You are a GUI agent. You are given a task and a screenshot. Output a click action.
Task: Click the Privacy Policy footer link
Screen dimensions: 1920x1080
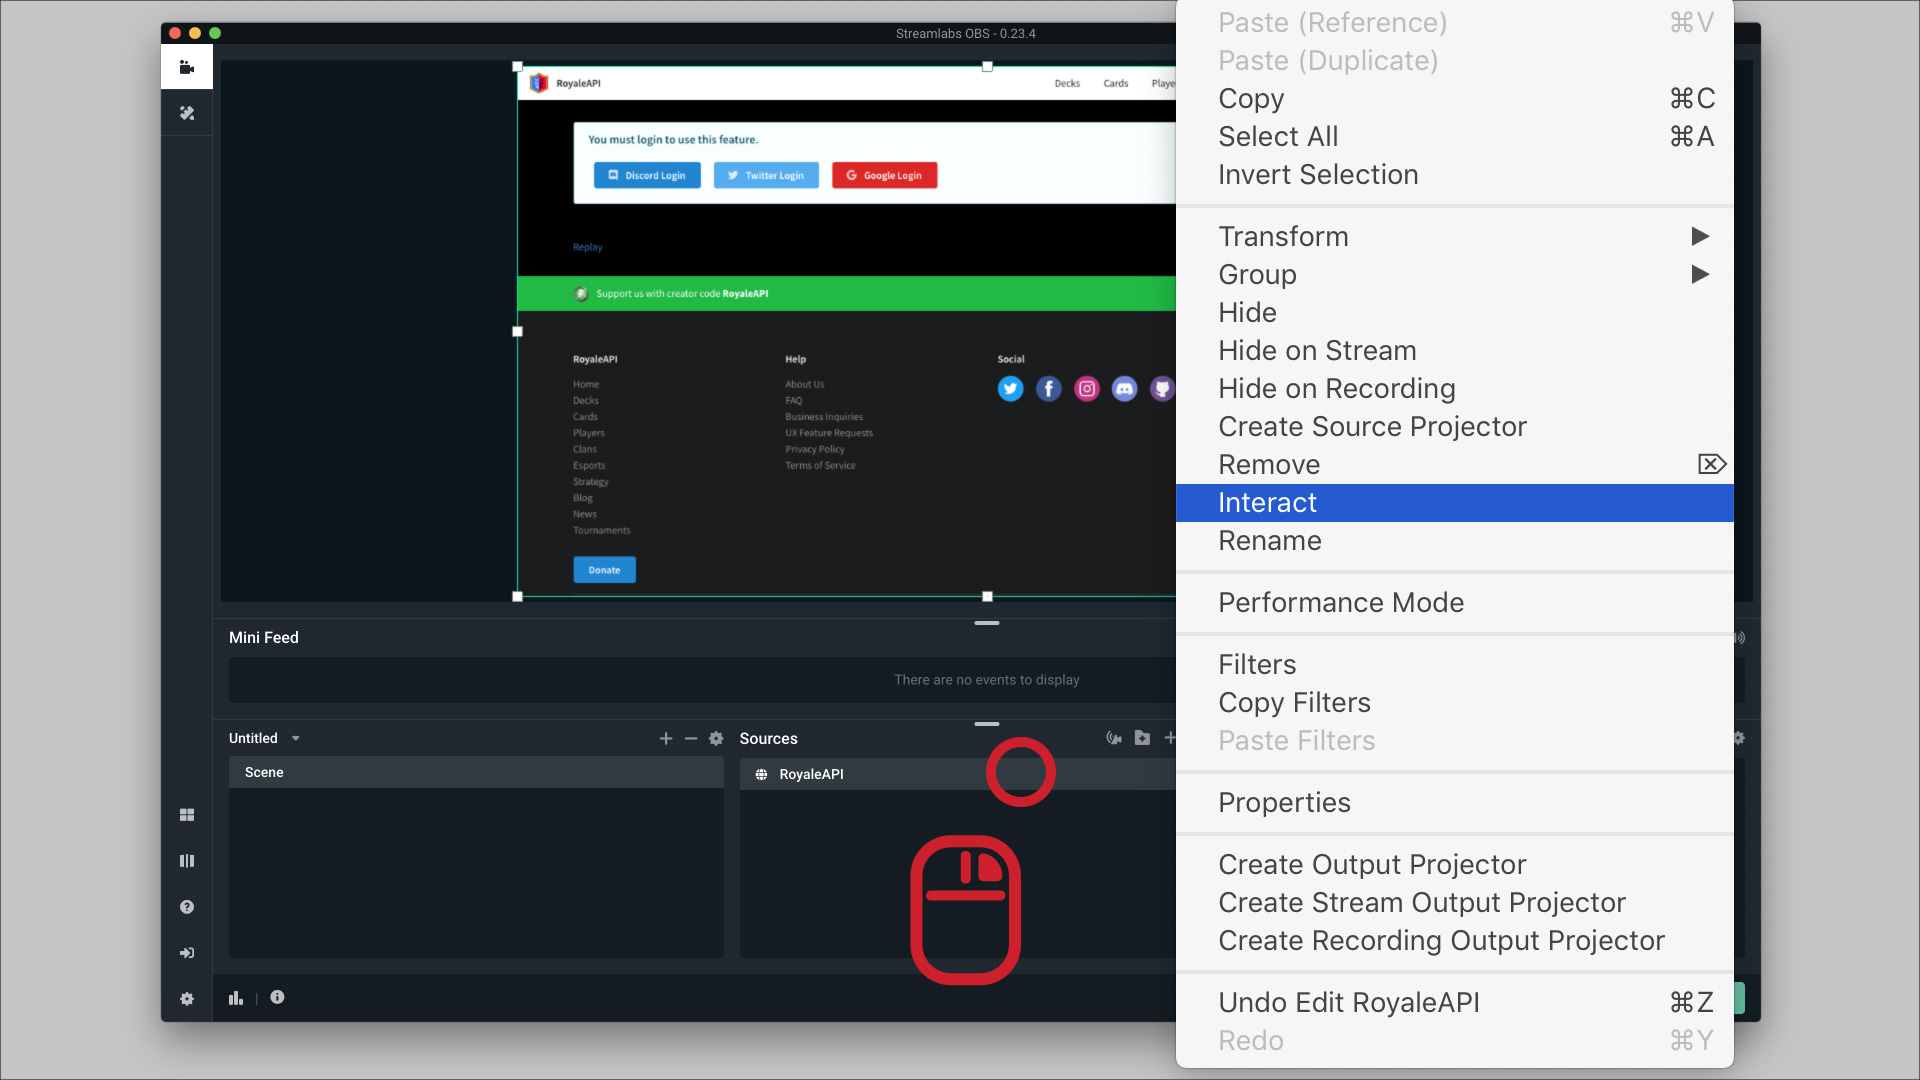(815, 449)
